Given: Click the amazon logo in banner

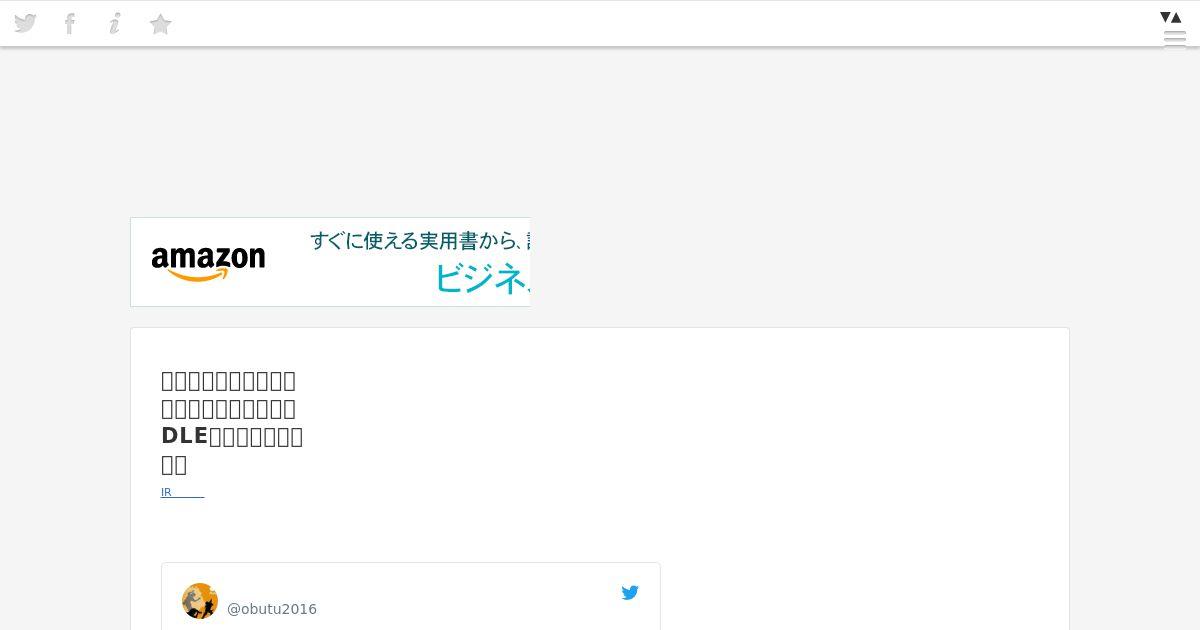Looking at the screenshot, I should coord(208,263).
